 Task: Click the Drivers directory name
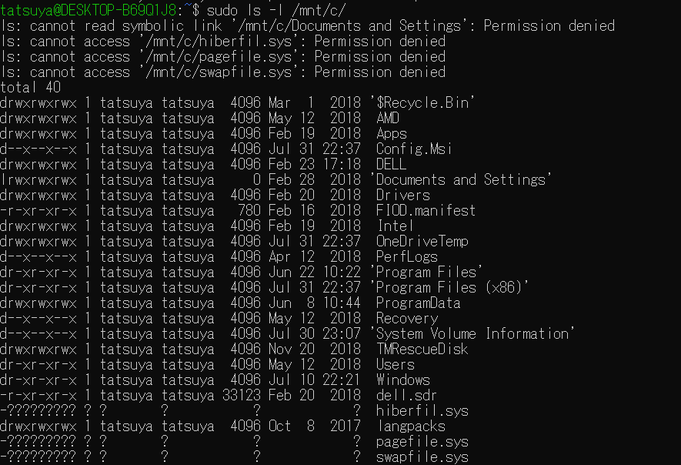403,195
